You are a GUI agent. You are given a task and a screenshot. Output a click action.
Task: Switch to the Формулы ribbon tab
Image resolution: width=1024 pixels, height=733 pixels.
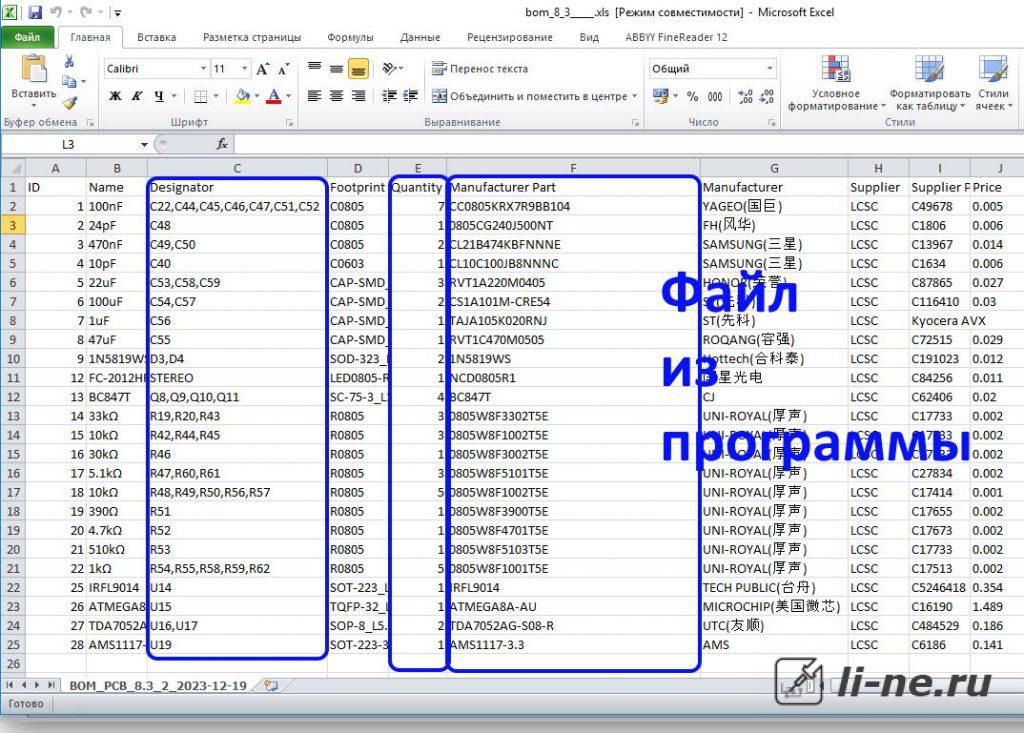(x=350, y=37)
